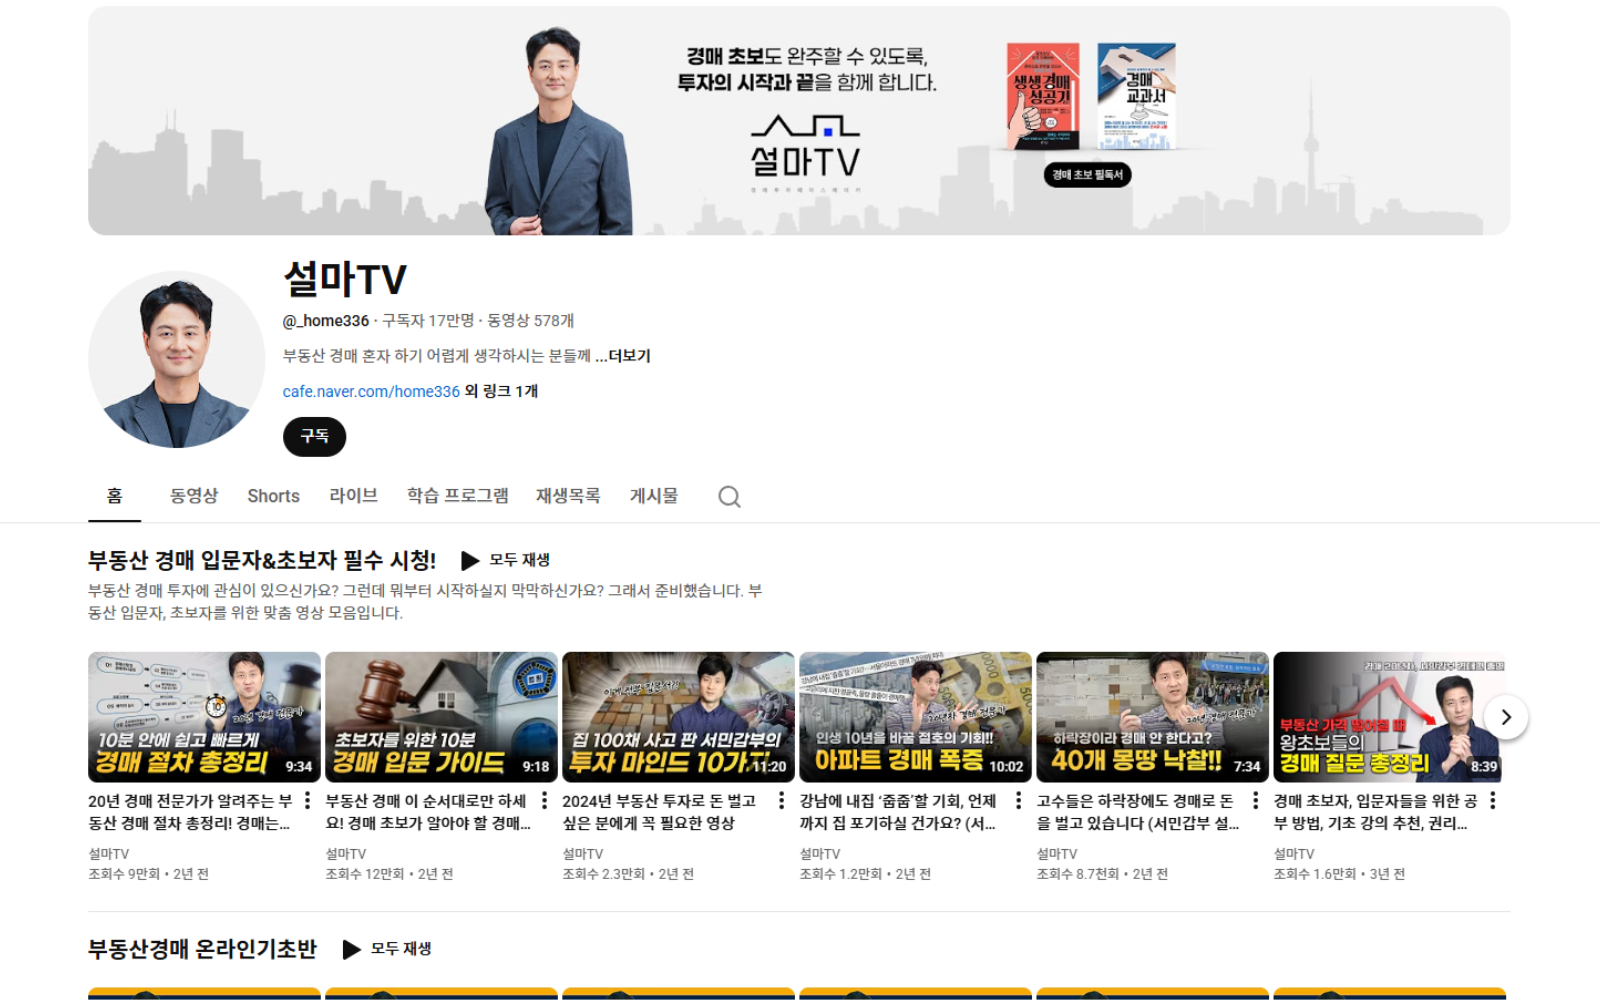Open the '경매 절차 총정리' 9:34 video thumbnail
The width and height of the screenshot is (1600, 1000).
click(x=204, y=717)
